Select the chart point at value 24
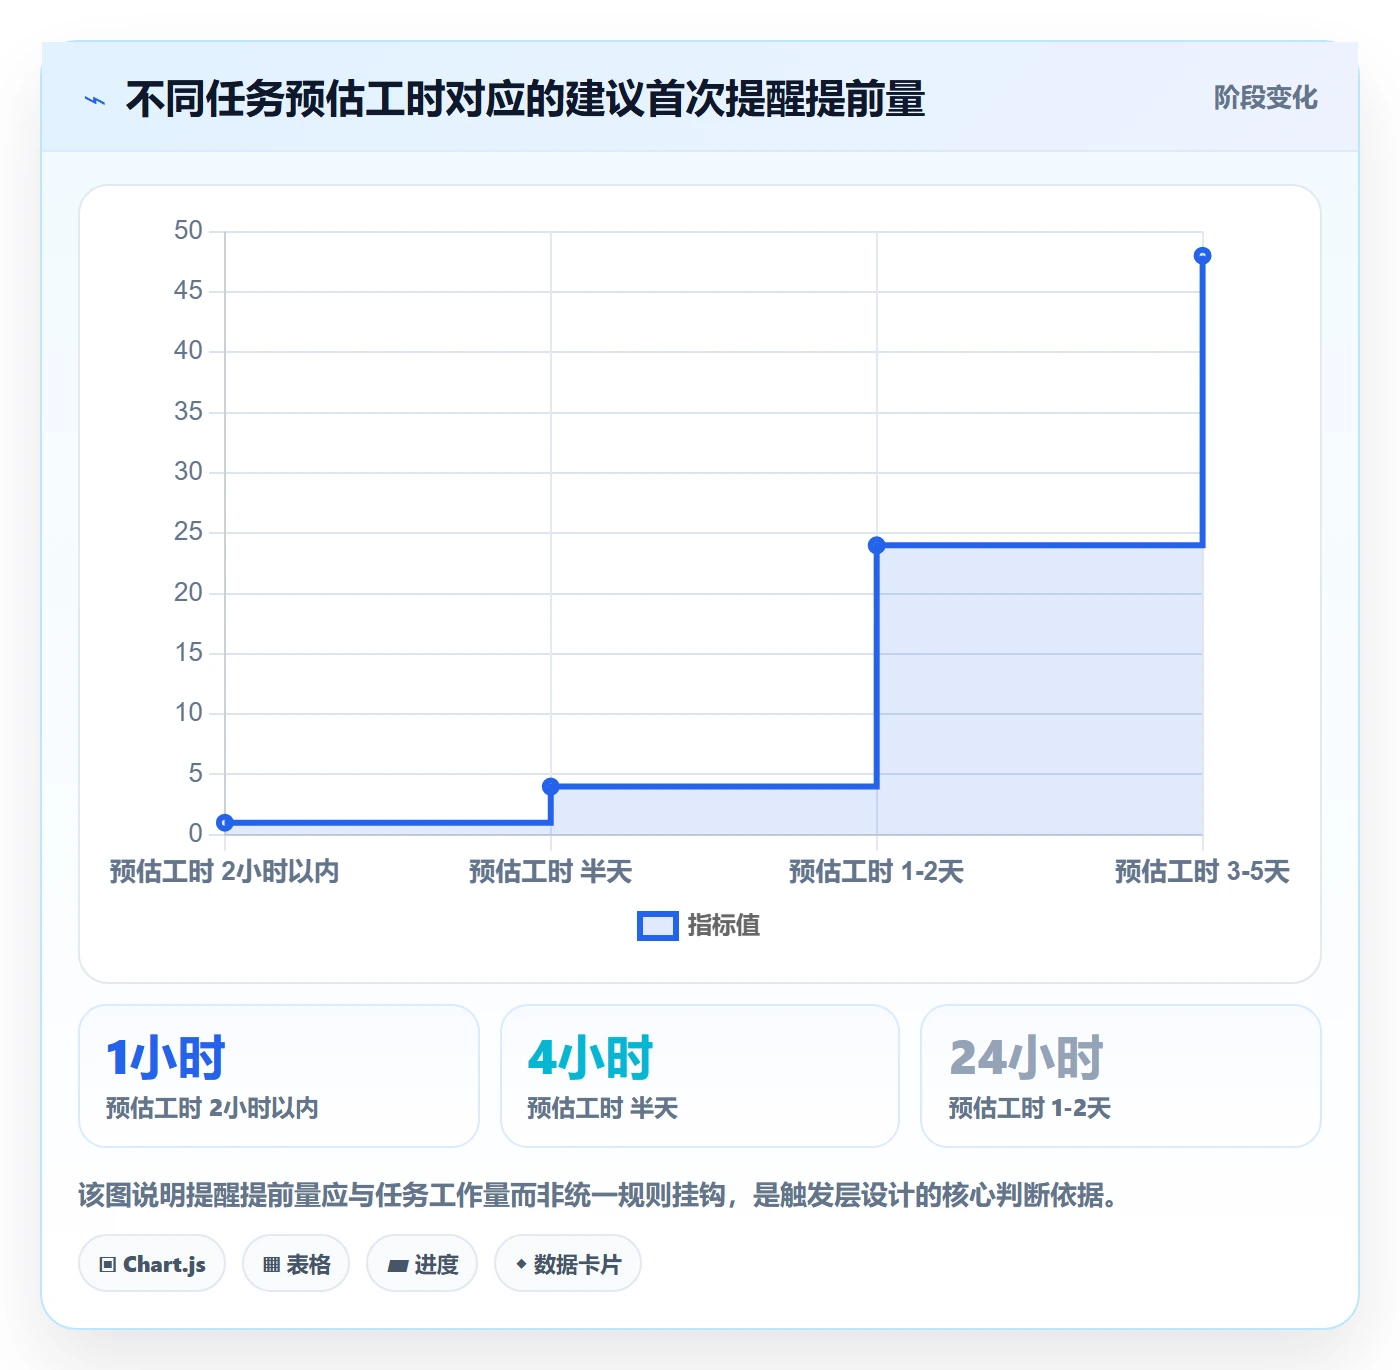The width and height of the screenshot is (1400, 1370). (877, 545)
